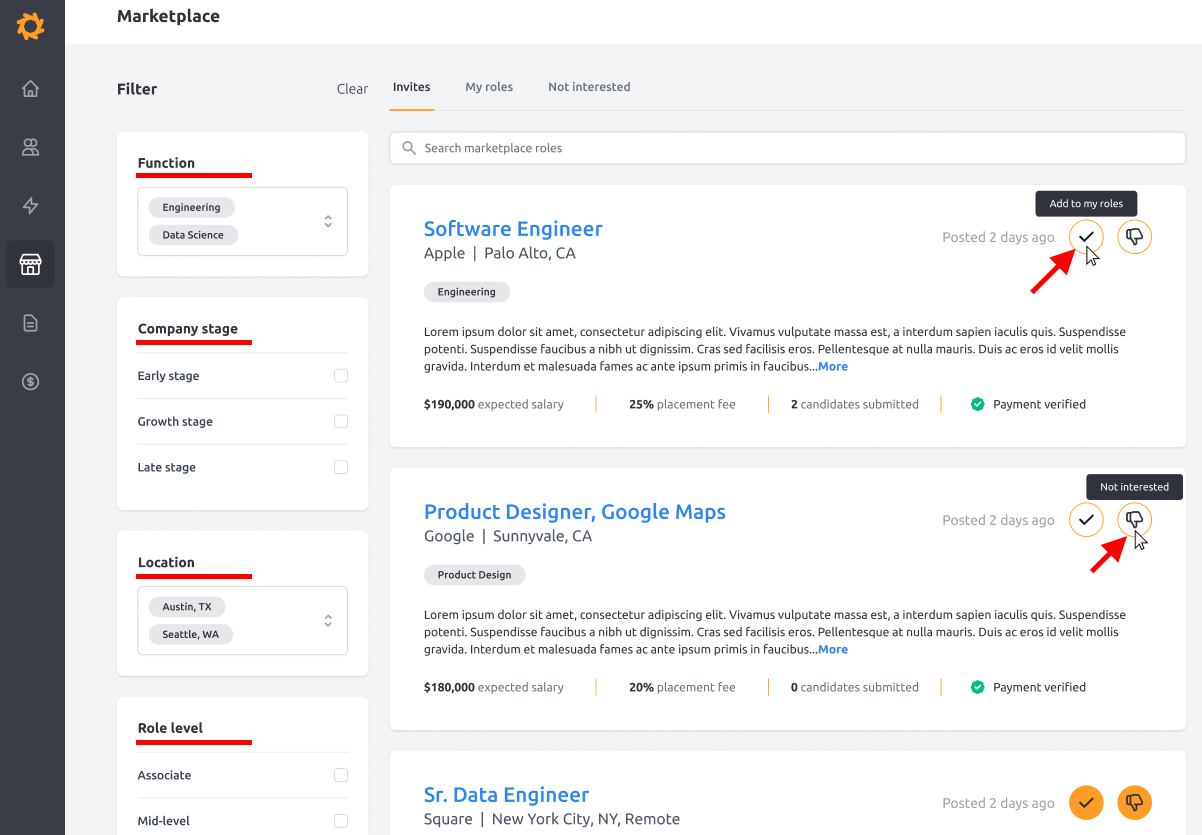The height and width of the screenshot is (835, 1202).
Task: Enable the Early stage checkbox
Action: (x=341, y=376)
